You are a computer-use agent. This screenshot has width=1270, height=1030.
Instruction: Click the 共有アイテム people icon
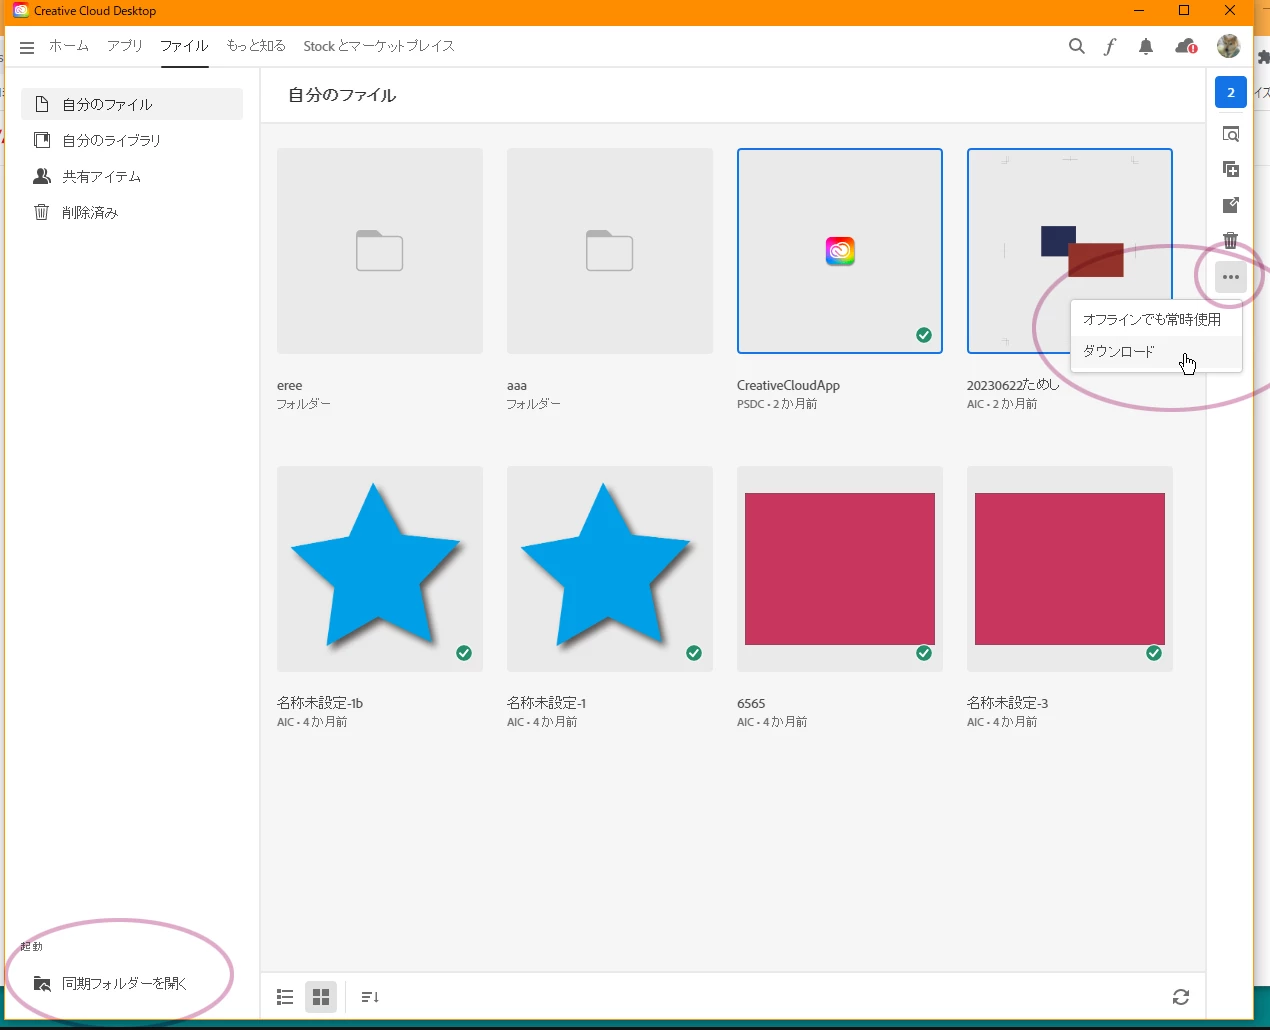pyautogui.click(x=42, y=176)
